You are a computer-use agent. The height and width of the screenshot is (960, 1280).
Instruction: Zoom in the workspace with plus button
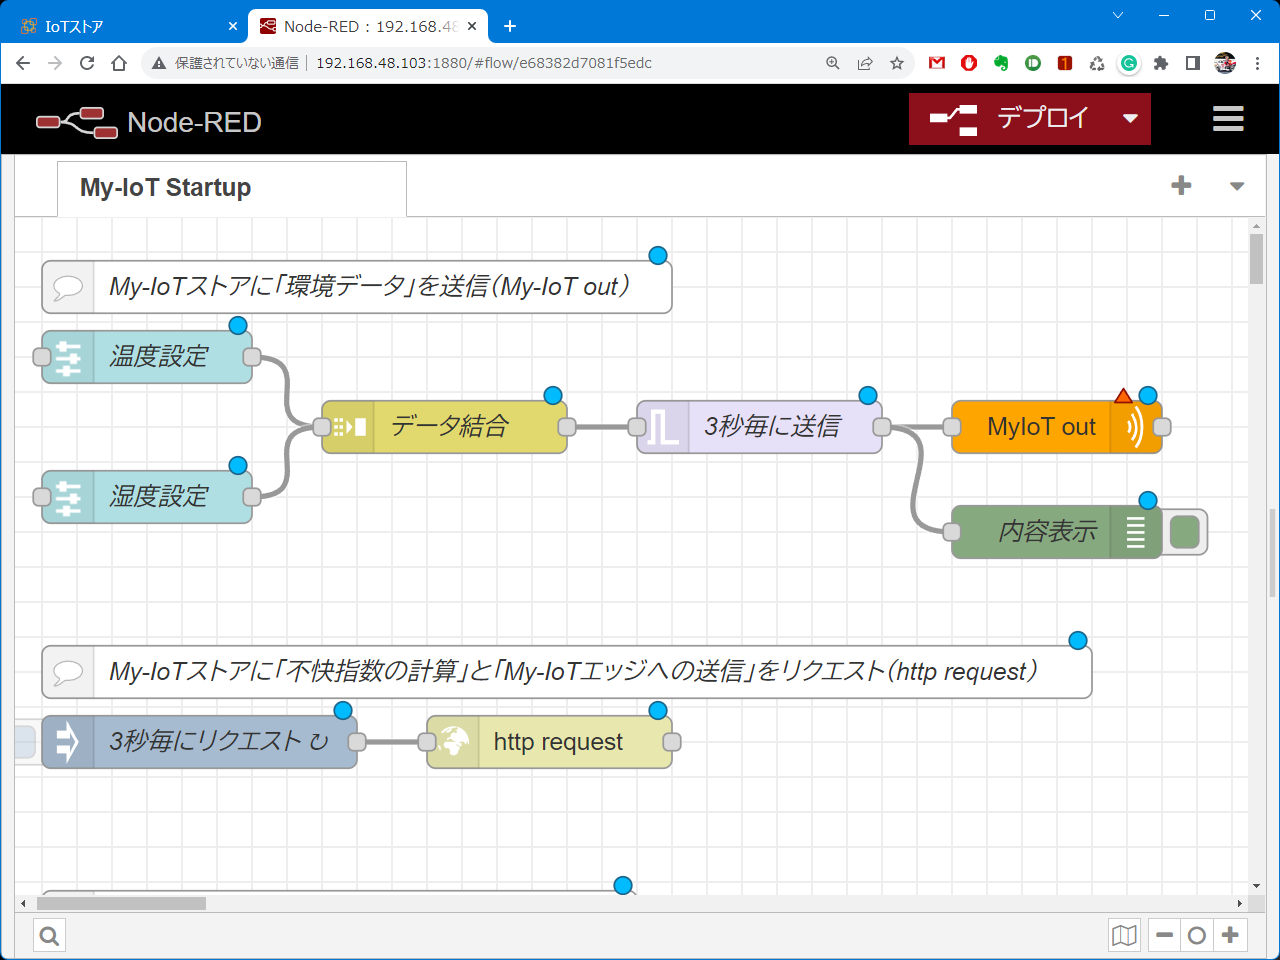[1230, 936]
